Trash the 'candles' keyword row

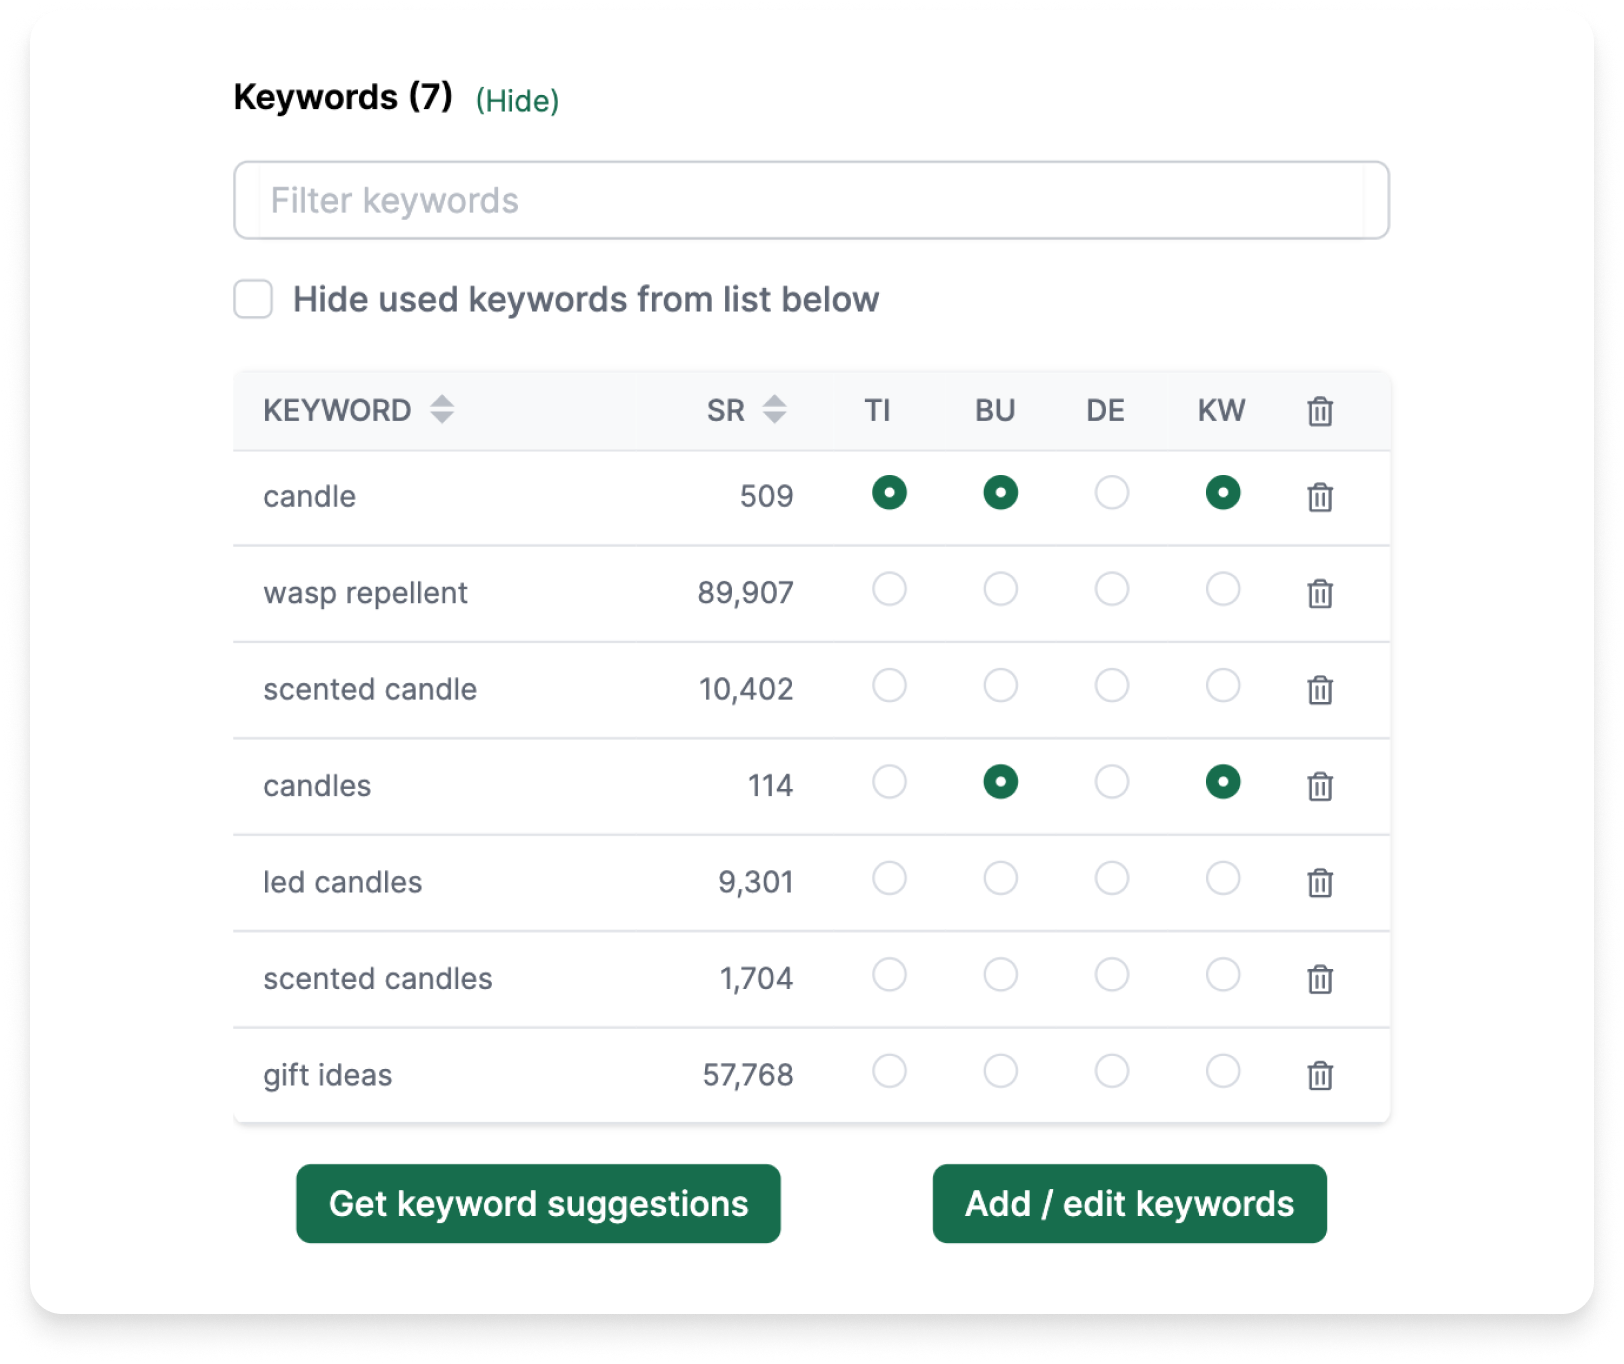(1320, 787)
